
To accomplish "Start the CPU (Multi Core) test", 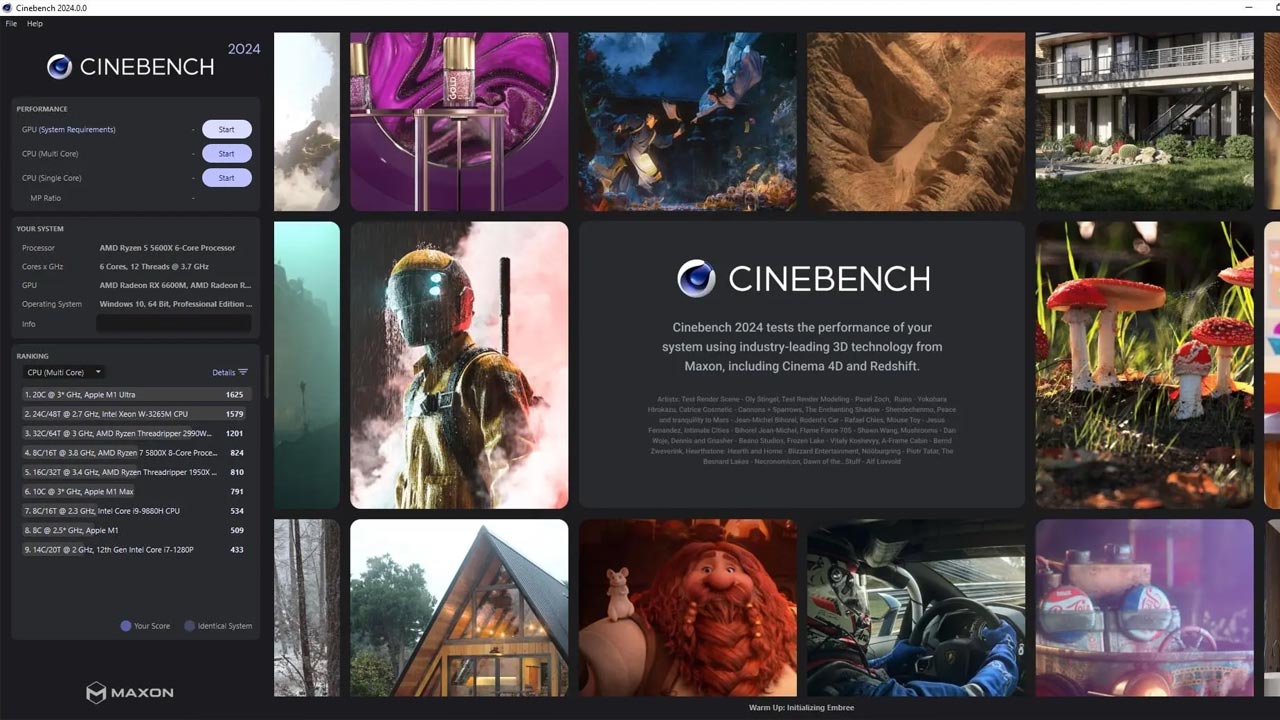I will point(226,154).
